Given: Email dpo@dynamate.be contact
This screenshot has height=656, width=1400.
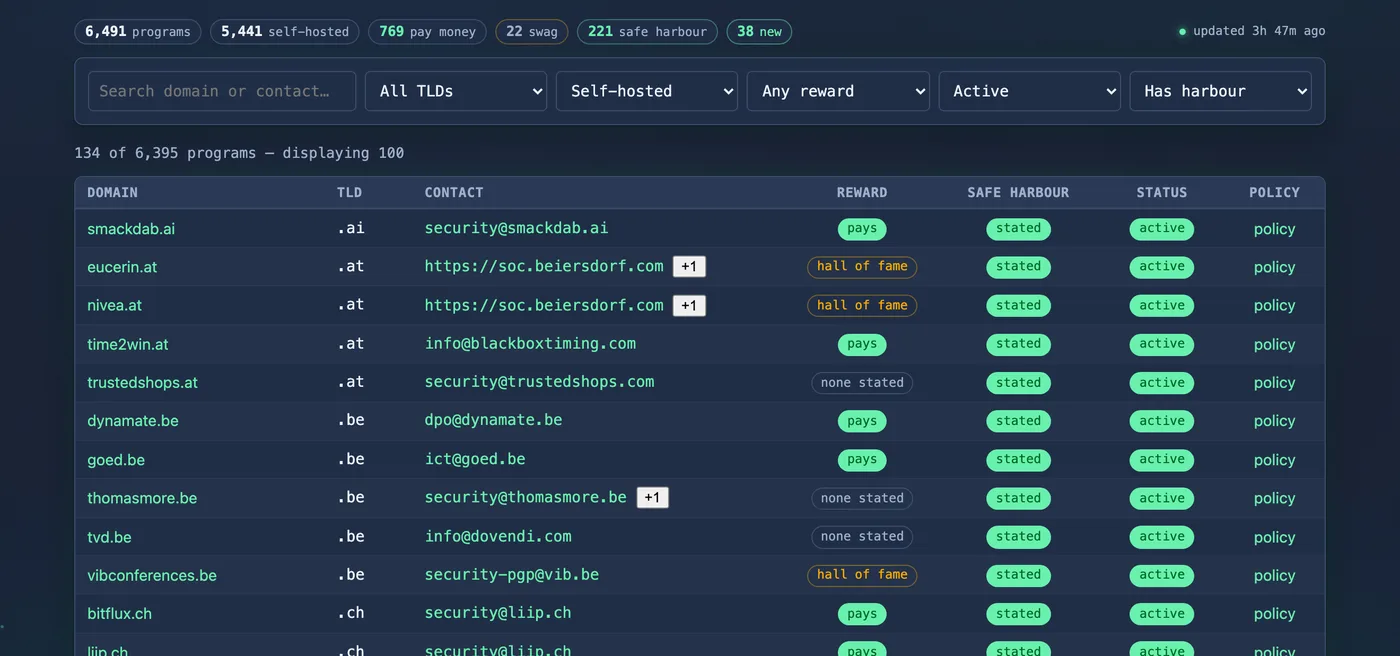Looking at the screenshot, I should [494, 420].
